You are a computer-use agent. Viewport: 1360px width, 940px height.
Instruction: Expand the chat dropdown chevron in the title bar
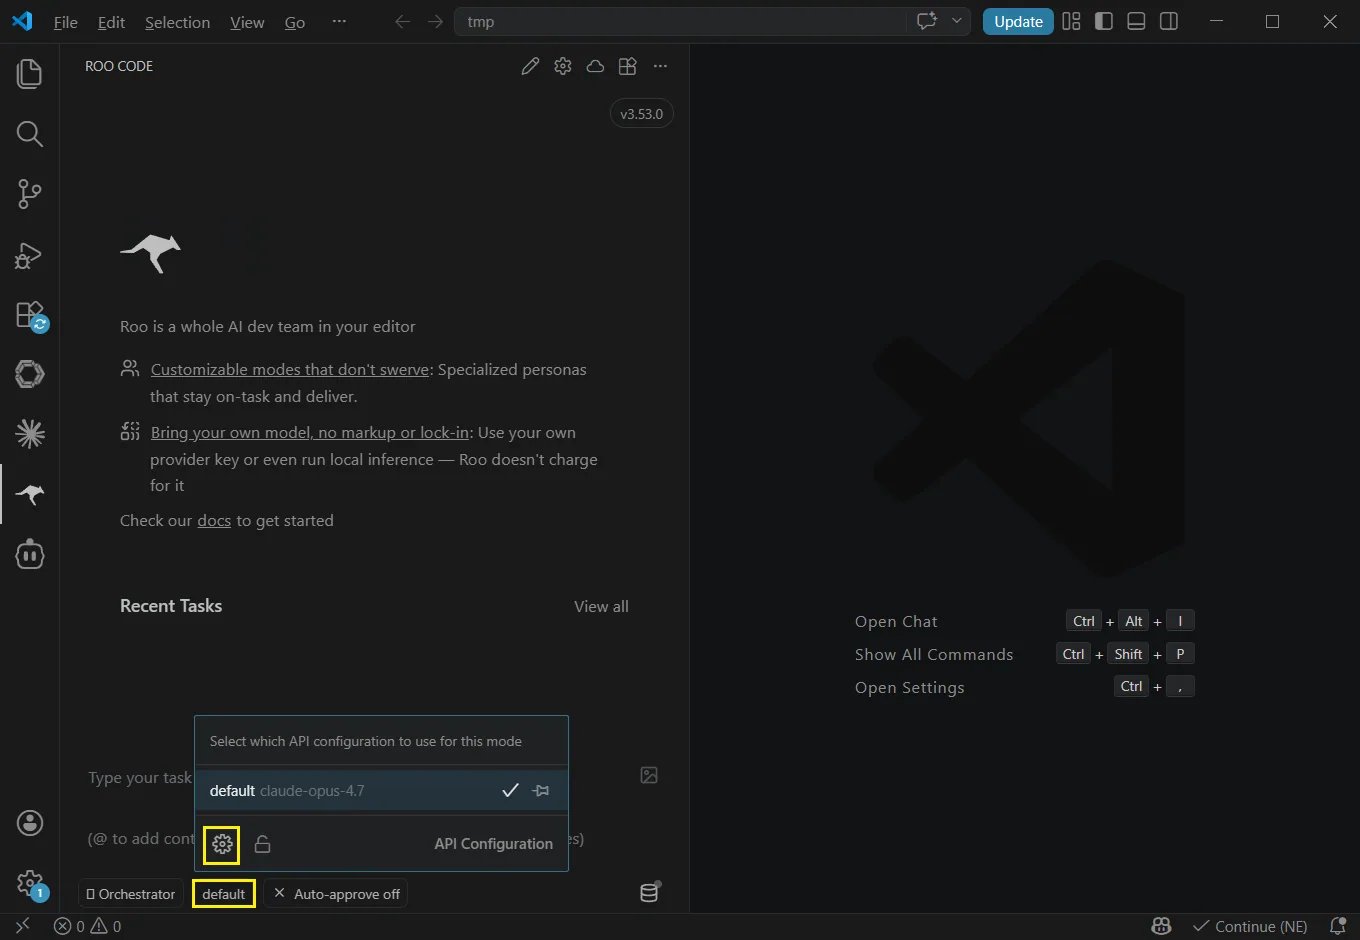point(957,22)
